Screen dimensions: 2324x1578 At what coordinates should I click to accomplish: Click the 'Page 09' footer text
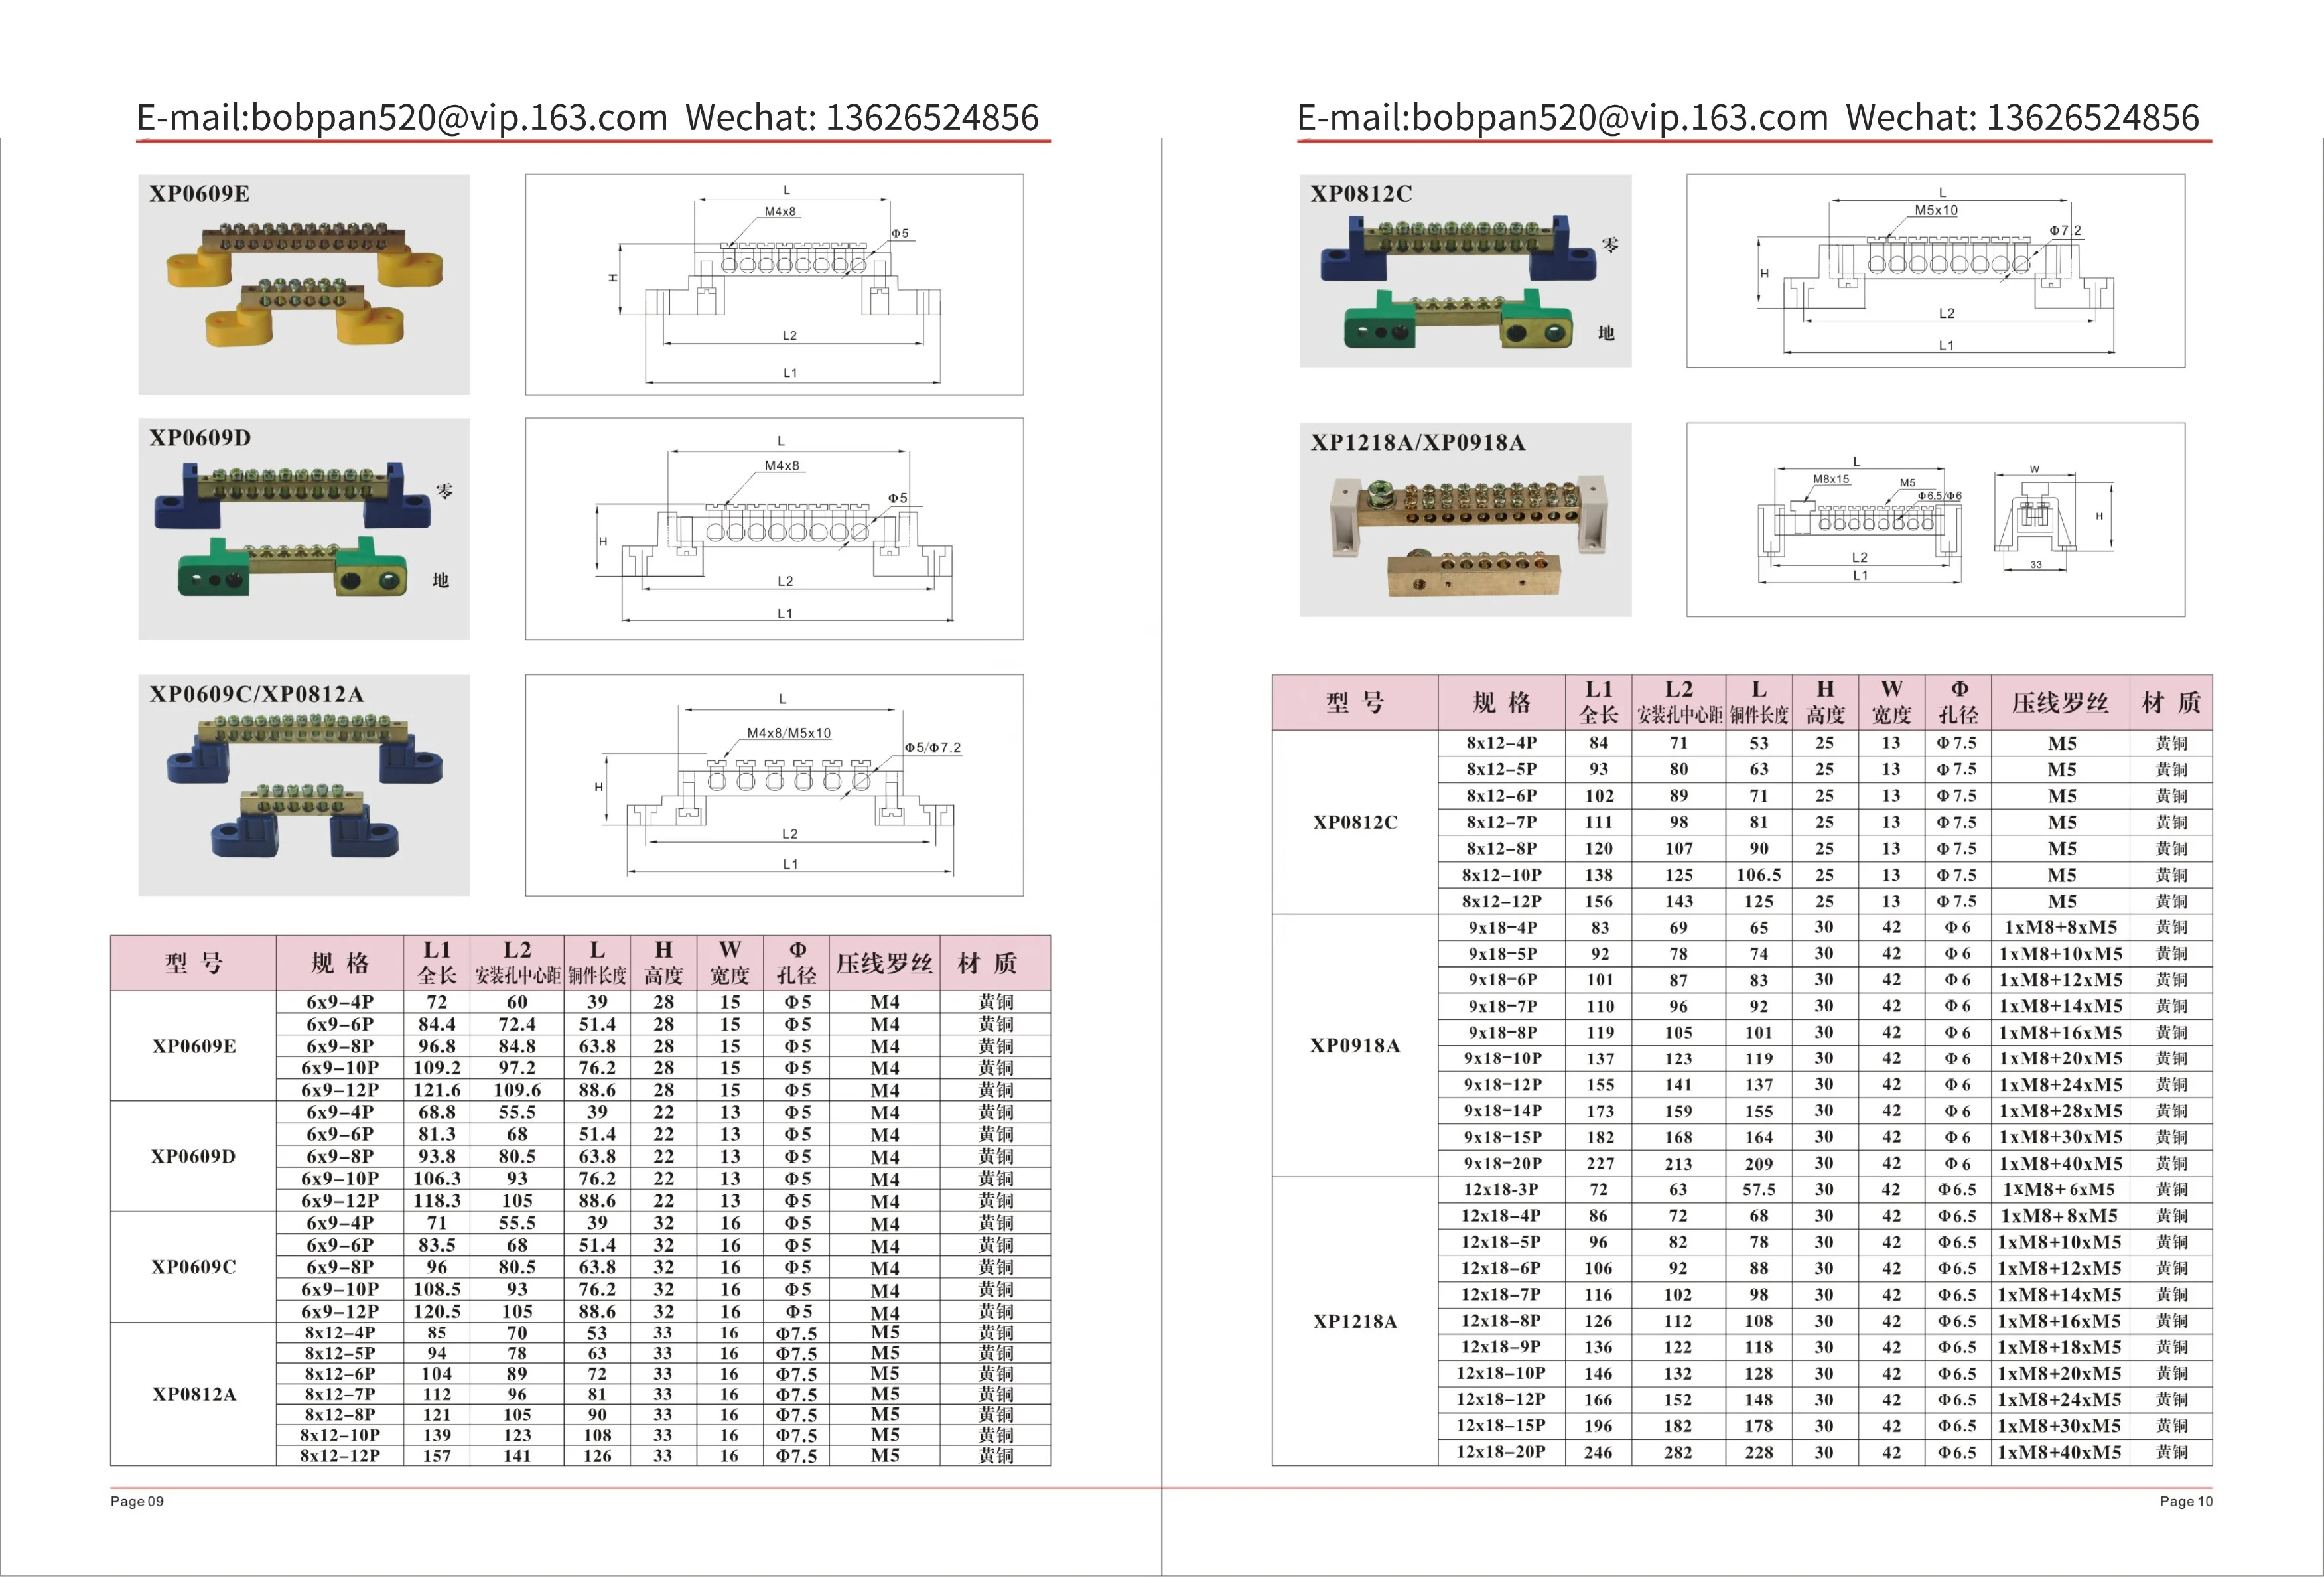pyautogui.click(x=137, y=1501)
